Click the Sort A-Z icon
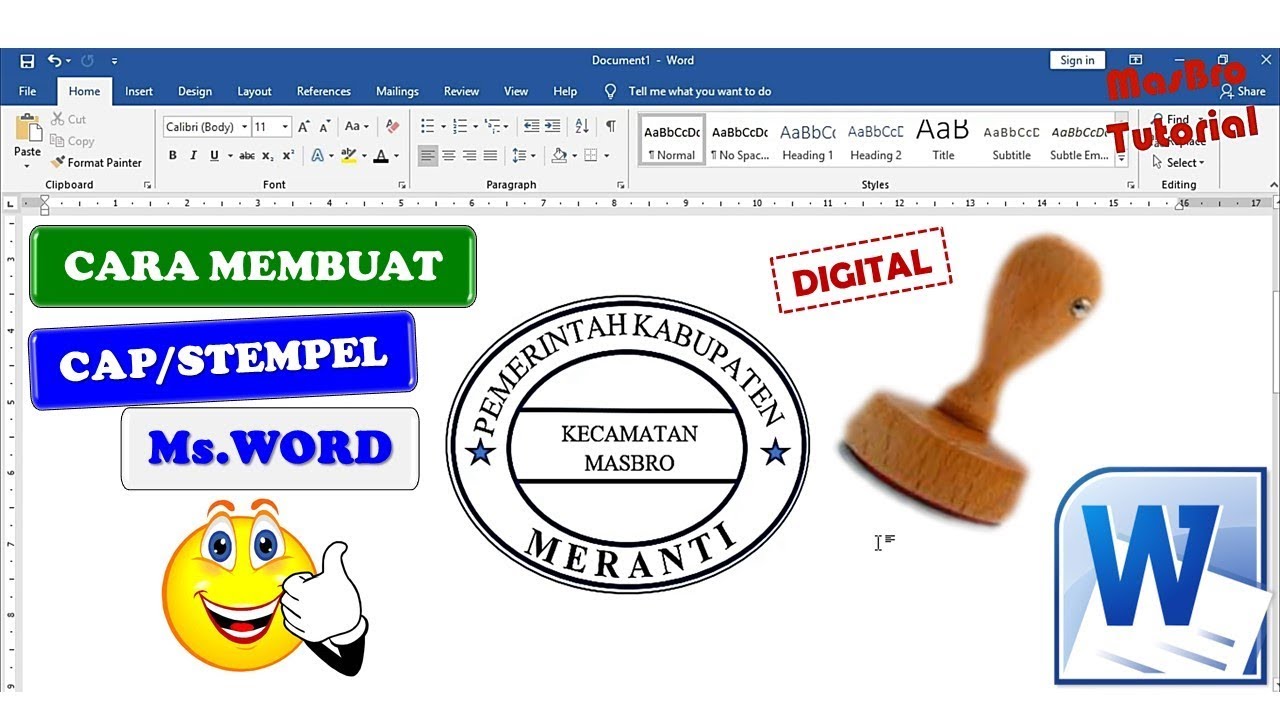The width and height of the screenshot is (1280, 720). tap(582, 126)
